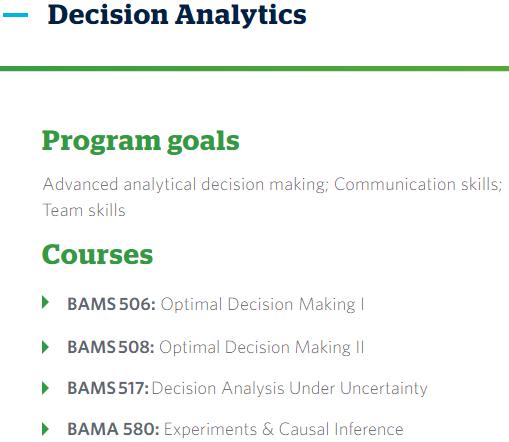Screen dimensions: 509x442
Task: Select the Courses heading
Action: click(97, 254)
